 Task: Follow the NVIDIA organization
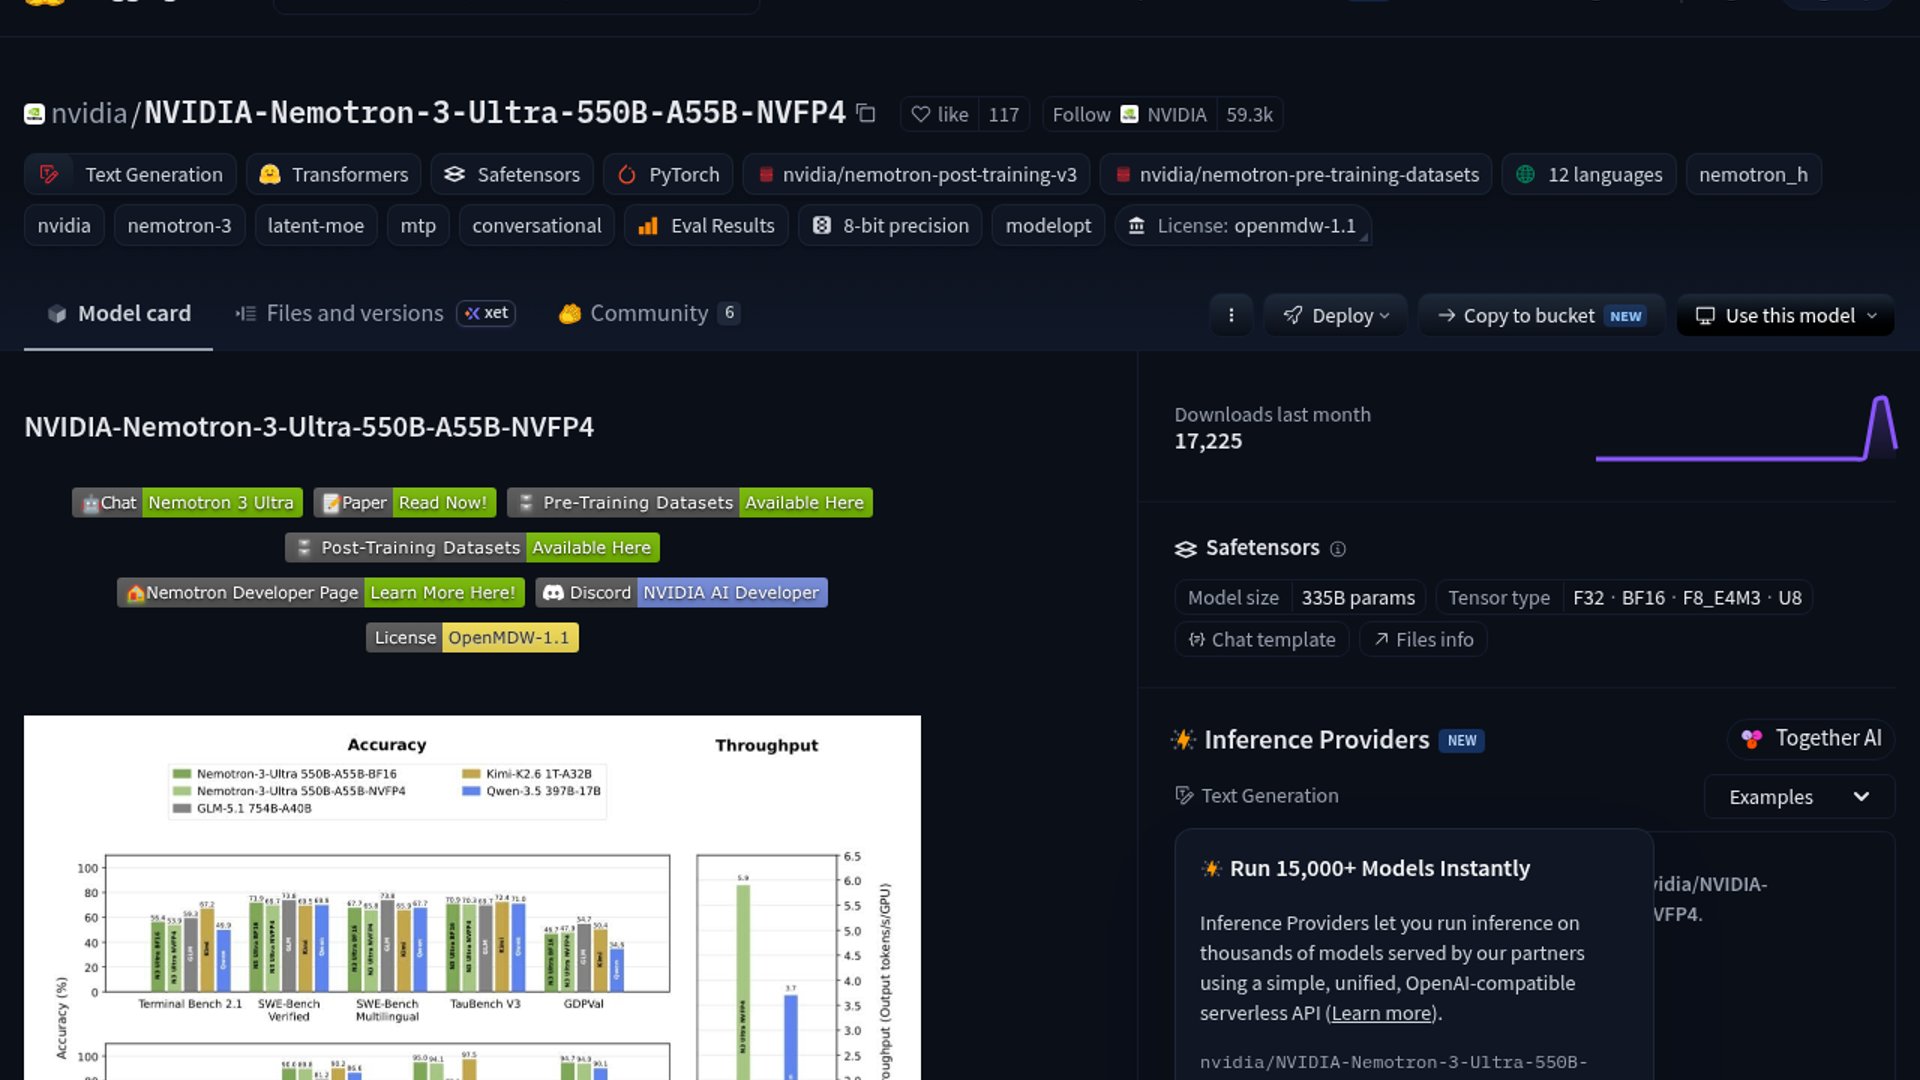tap(1129, 115)
